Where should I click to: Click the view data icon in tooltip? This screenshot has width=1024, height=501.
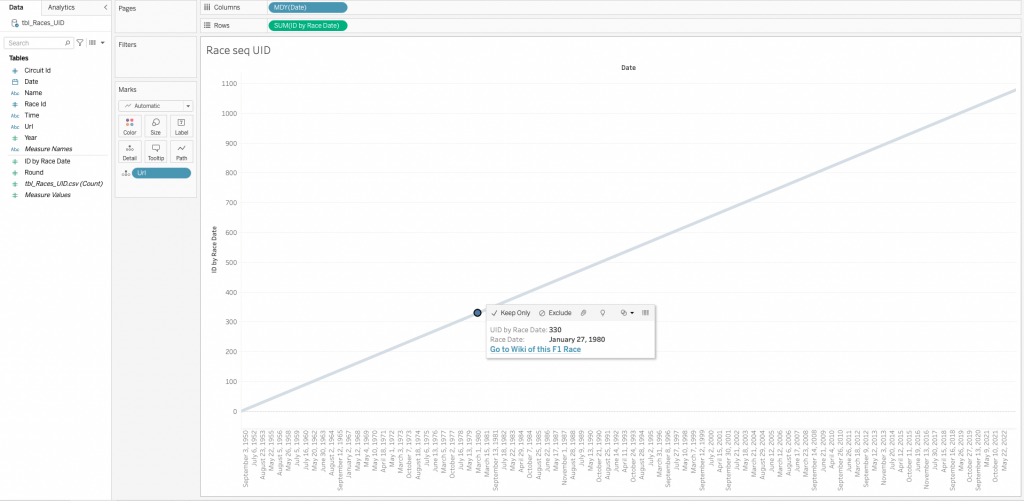coord(645,313)
